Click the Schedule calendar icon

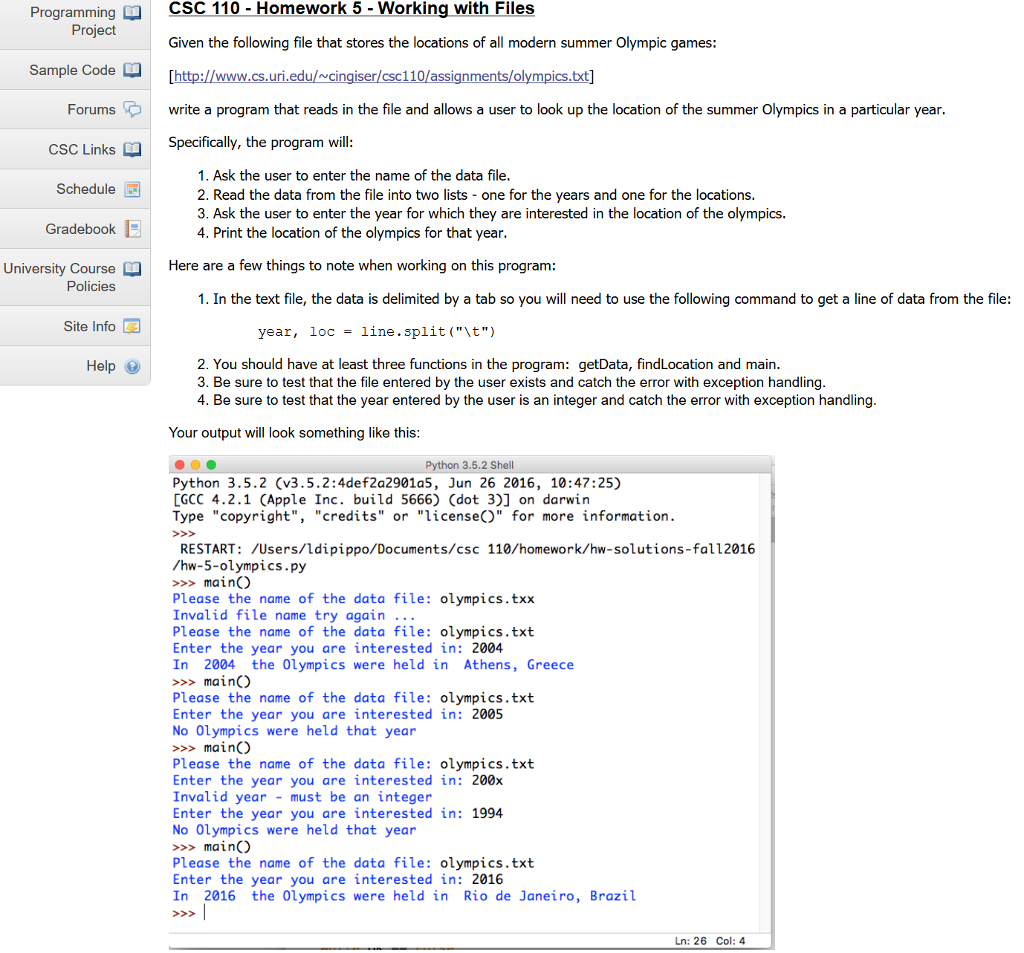click(132, 189)
